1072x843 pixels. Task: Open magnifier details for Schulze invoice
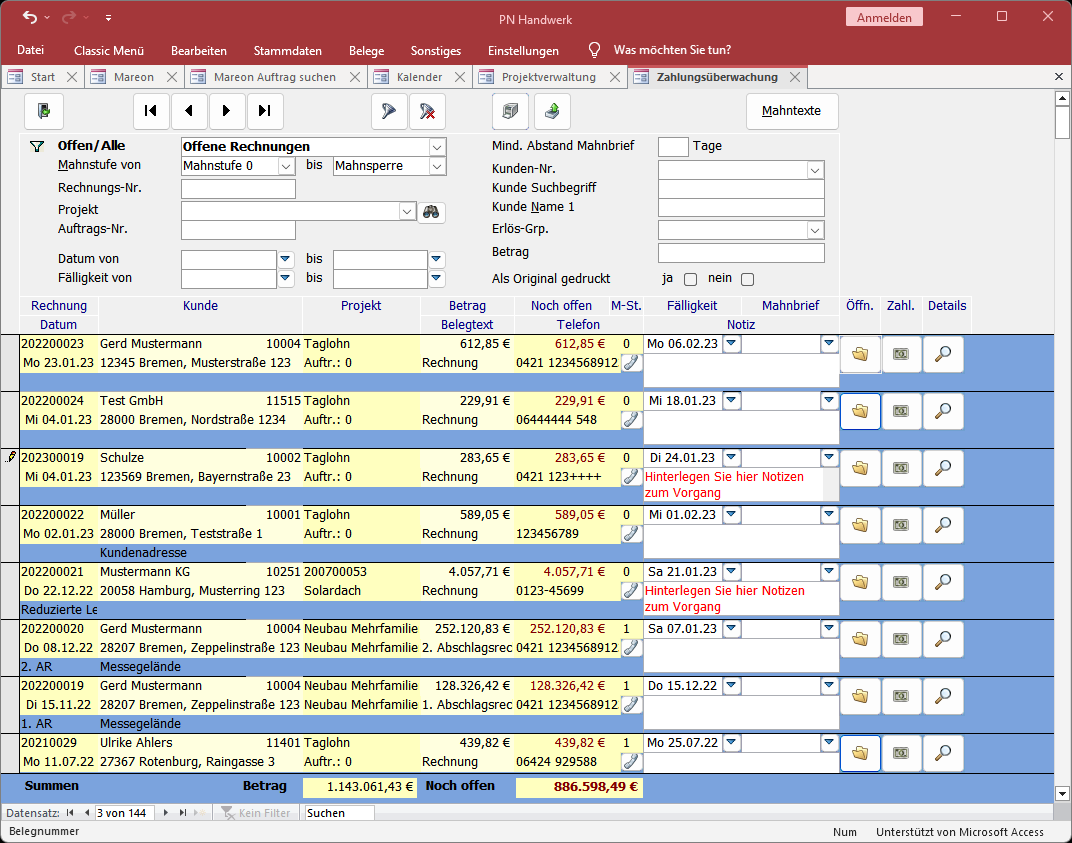pos(943,468)
